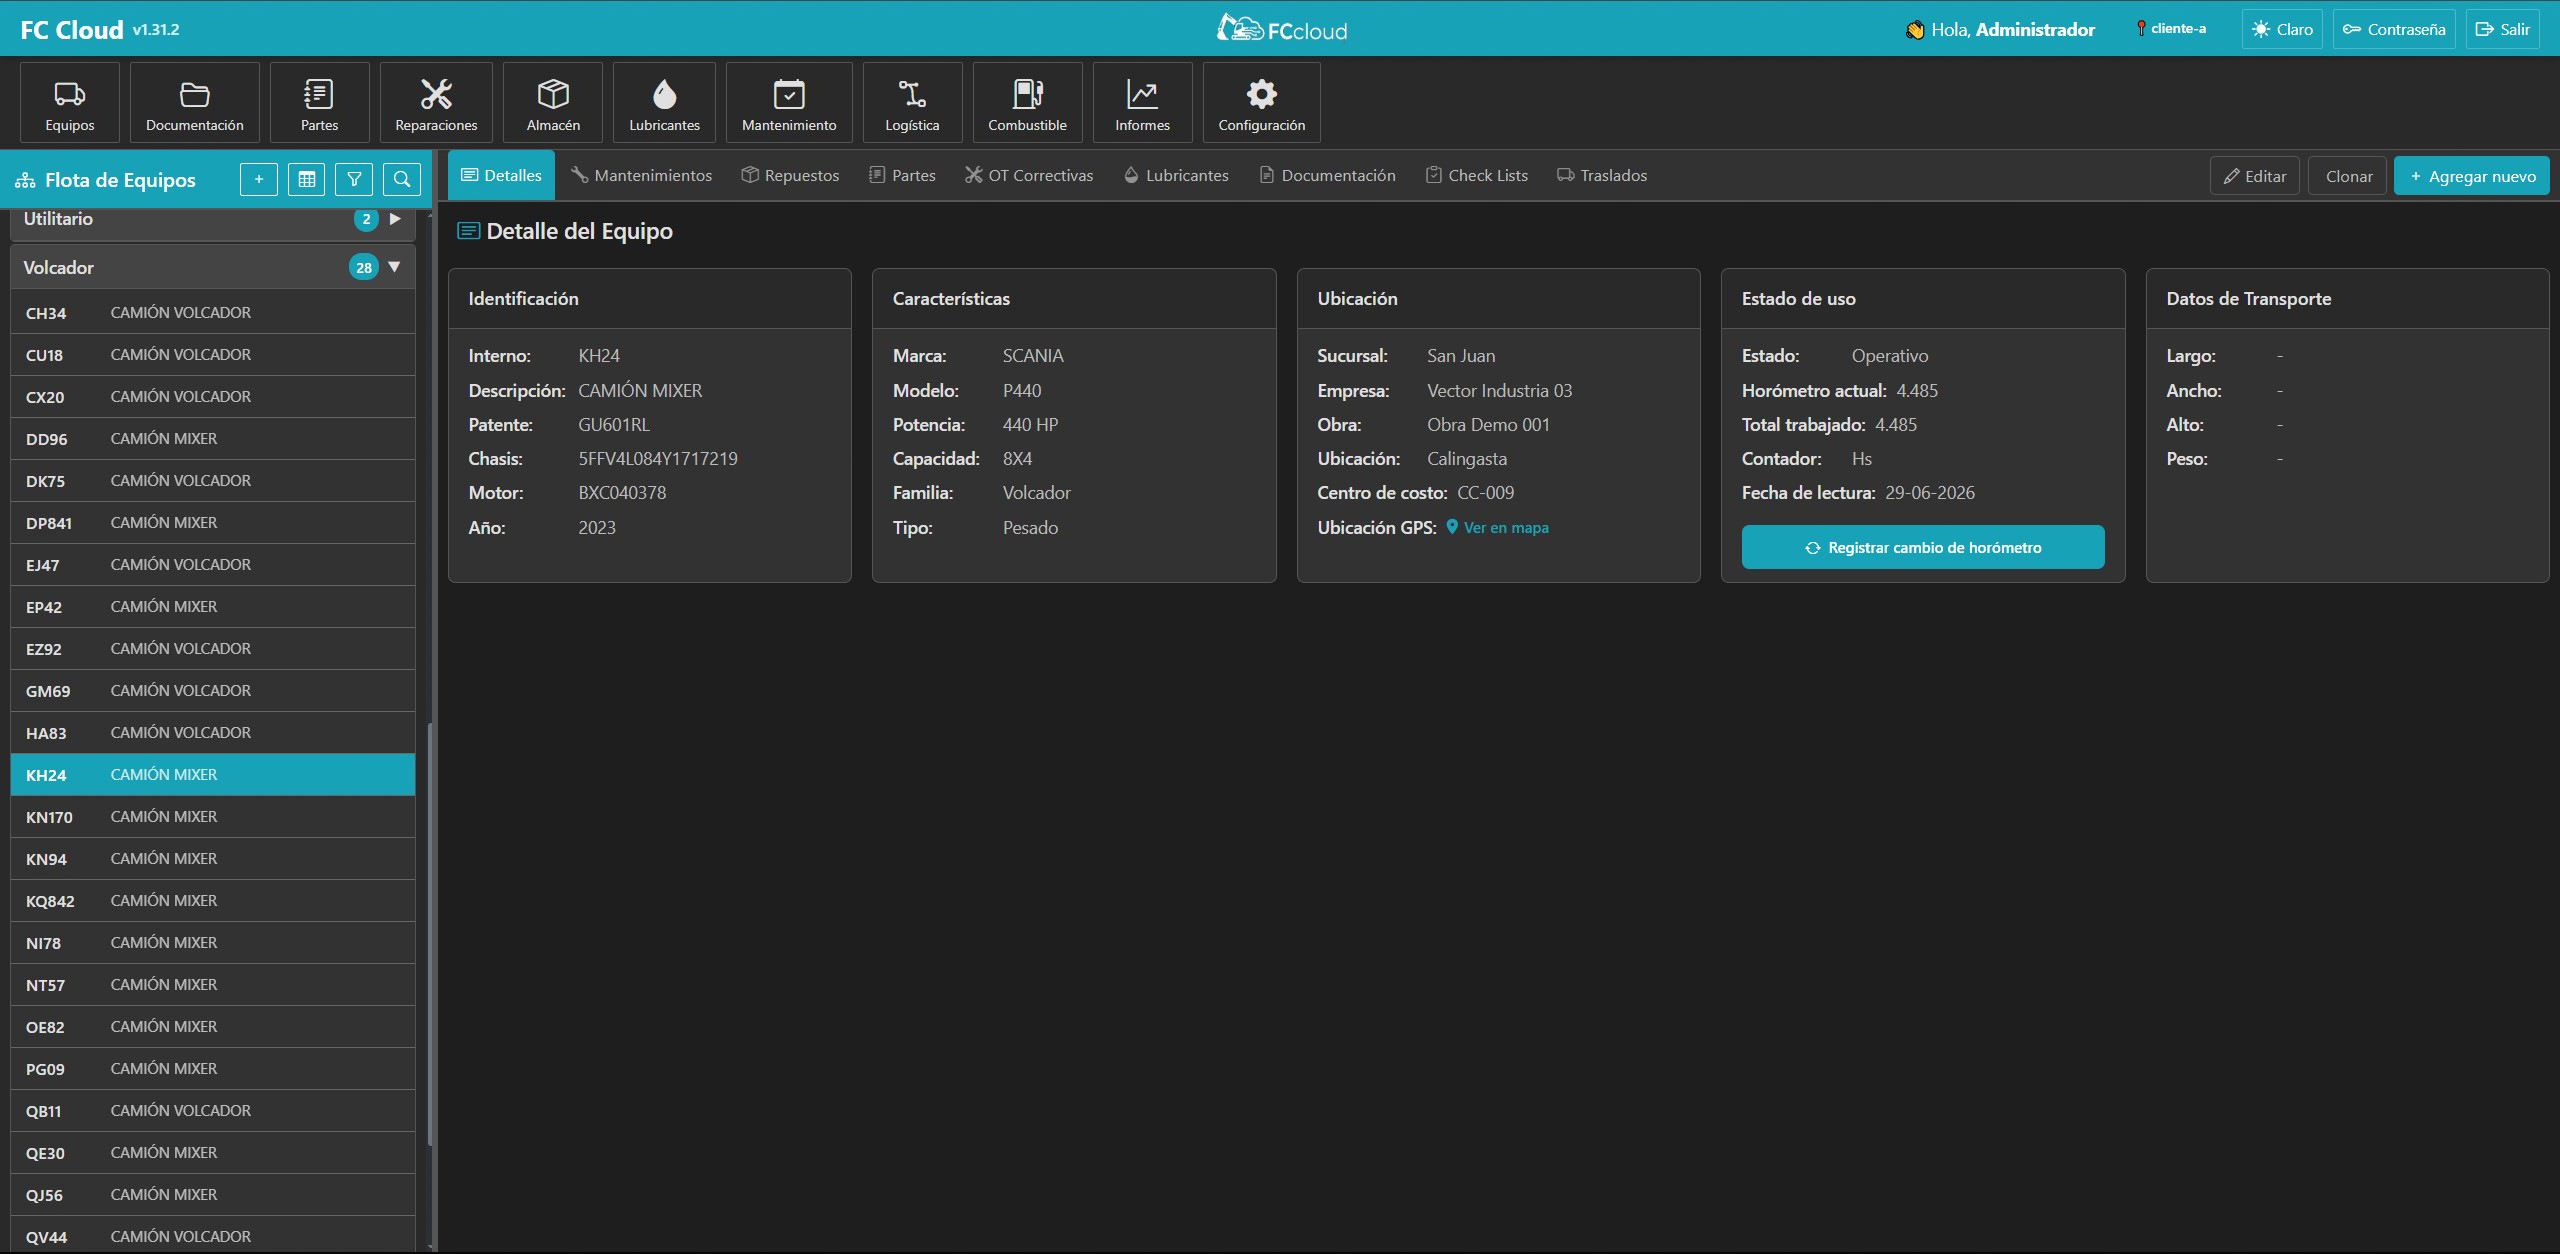This screenshot has height=1254, width=2560.
Task: Open the Almacén module
Action: coord(553,104)
